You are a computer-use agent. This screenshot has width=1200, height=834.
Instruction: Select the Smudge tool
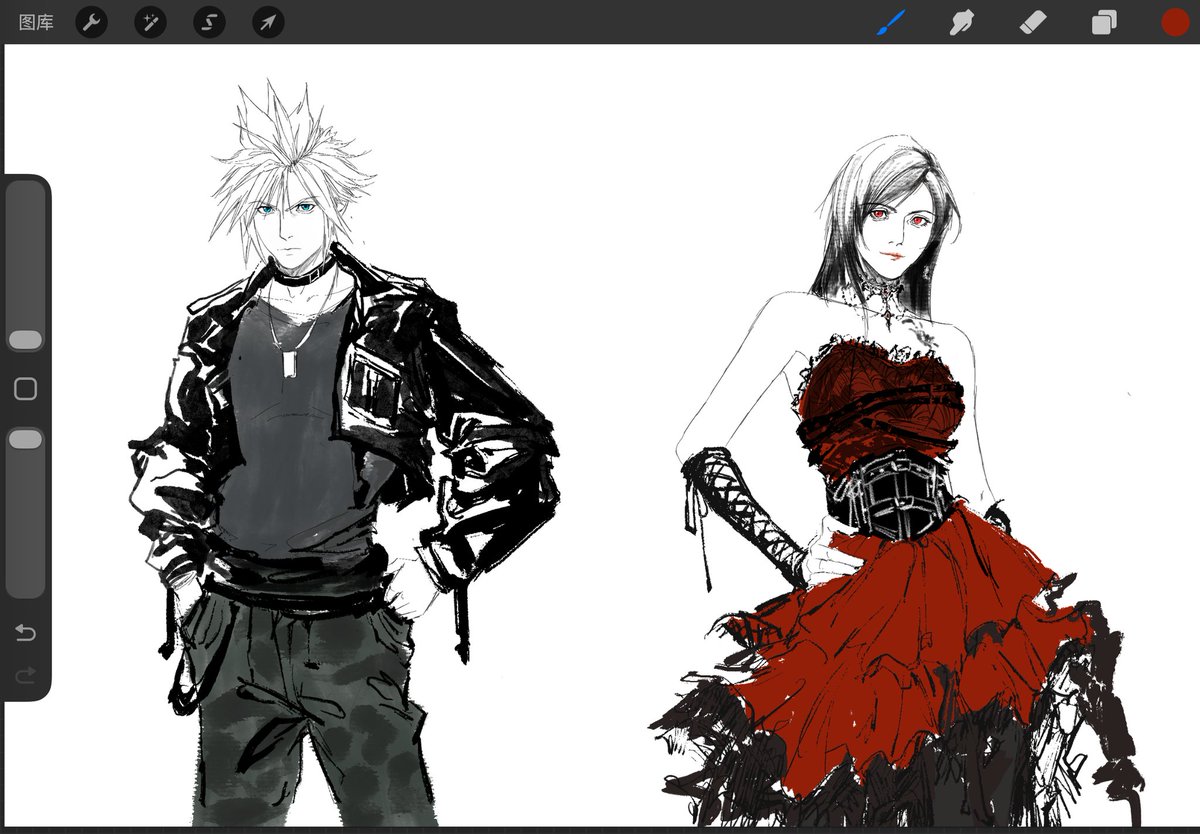point(962,22)
